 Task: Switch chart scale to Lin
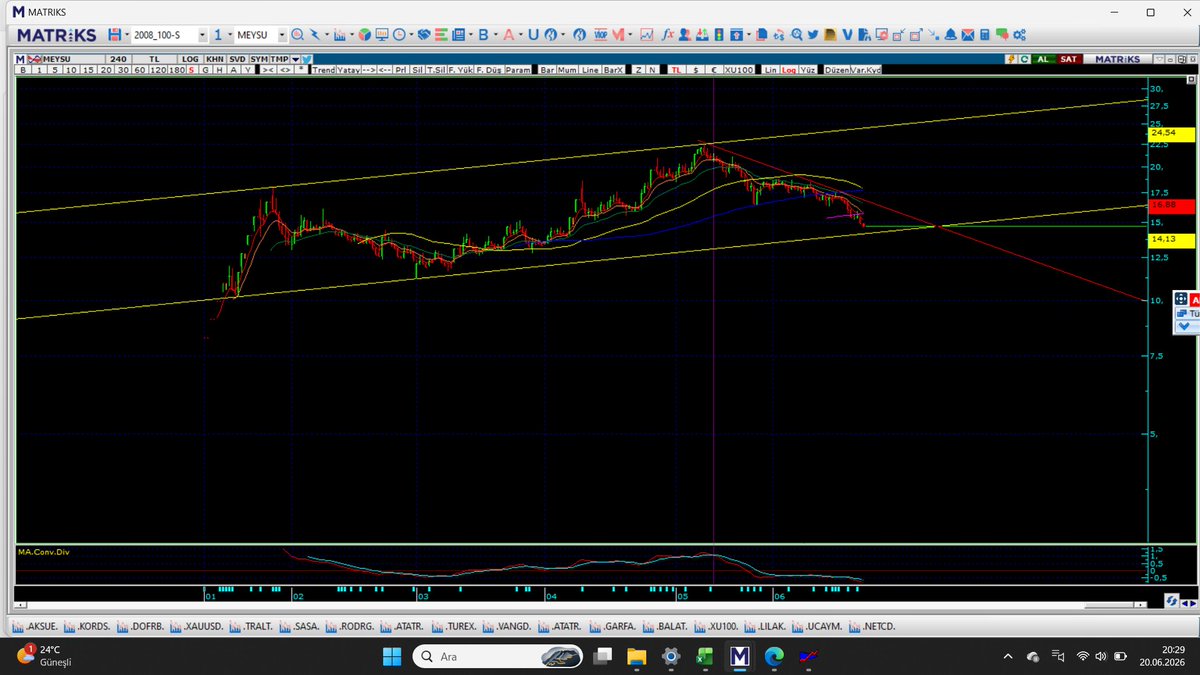pos(771,70)
